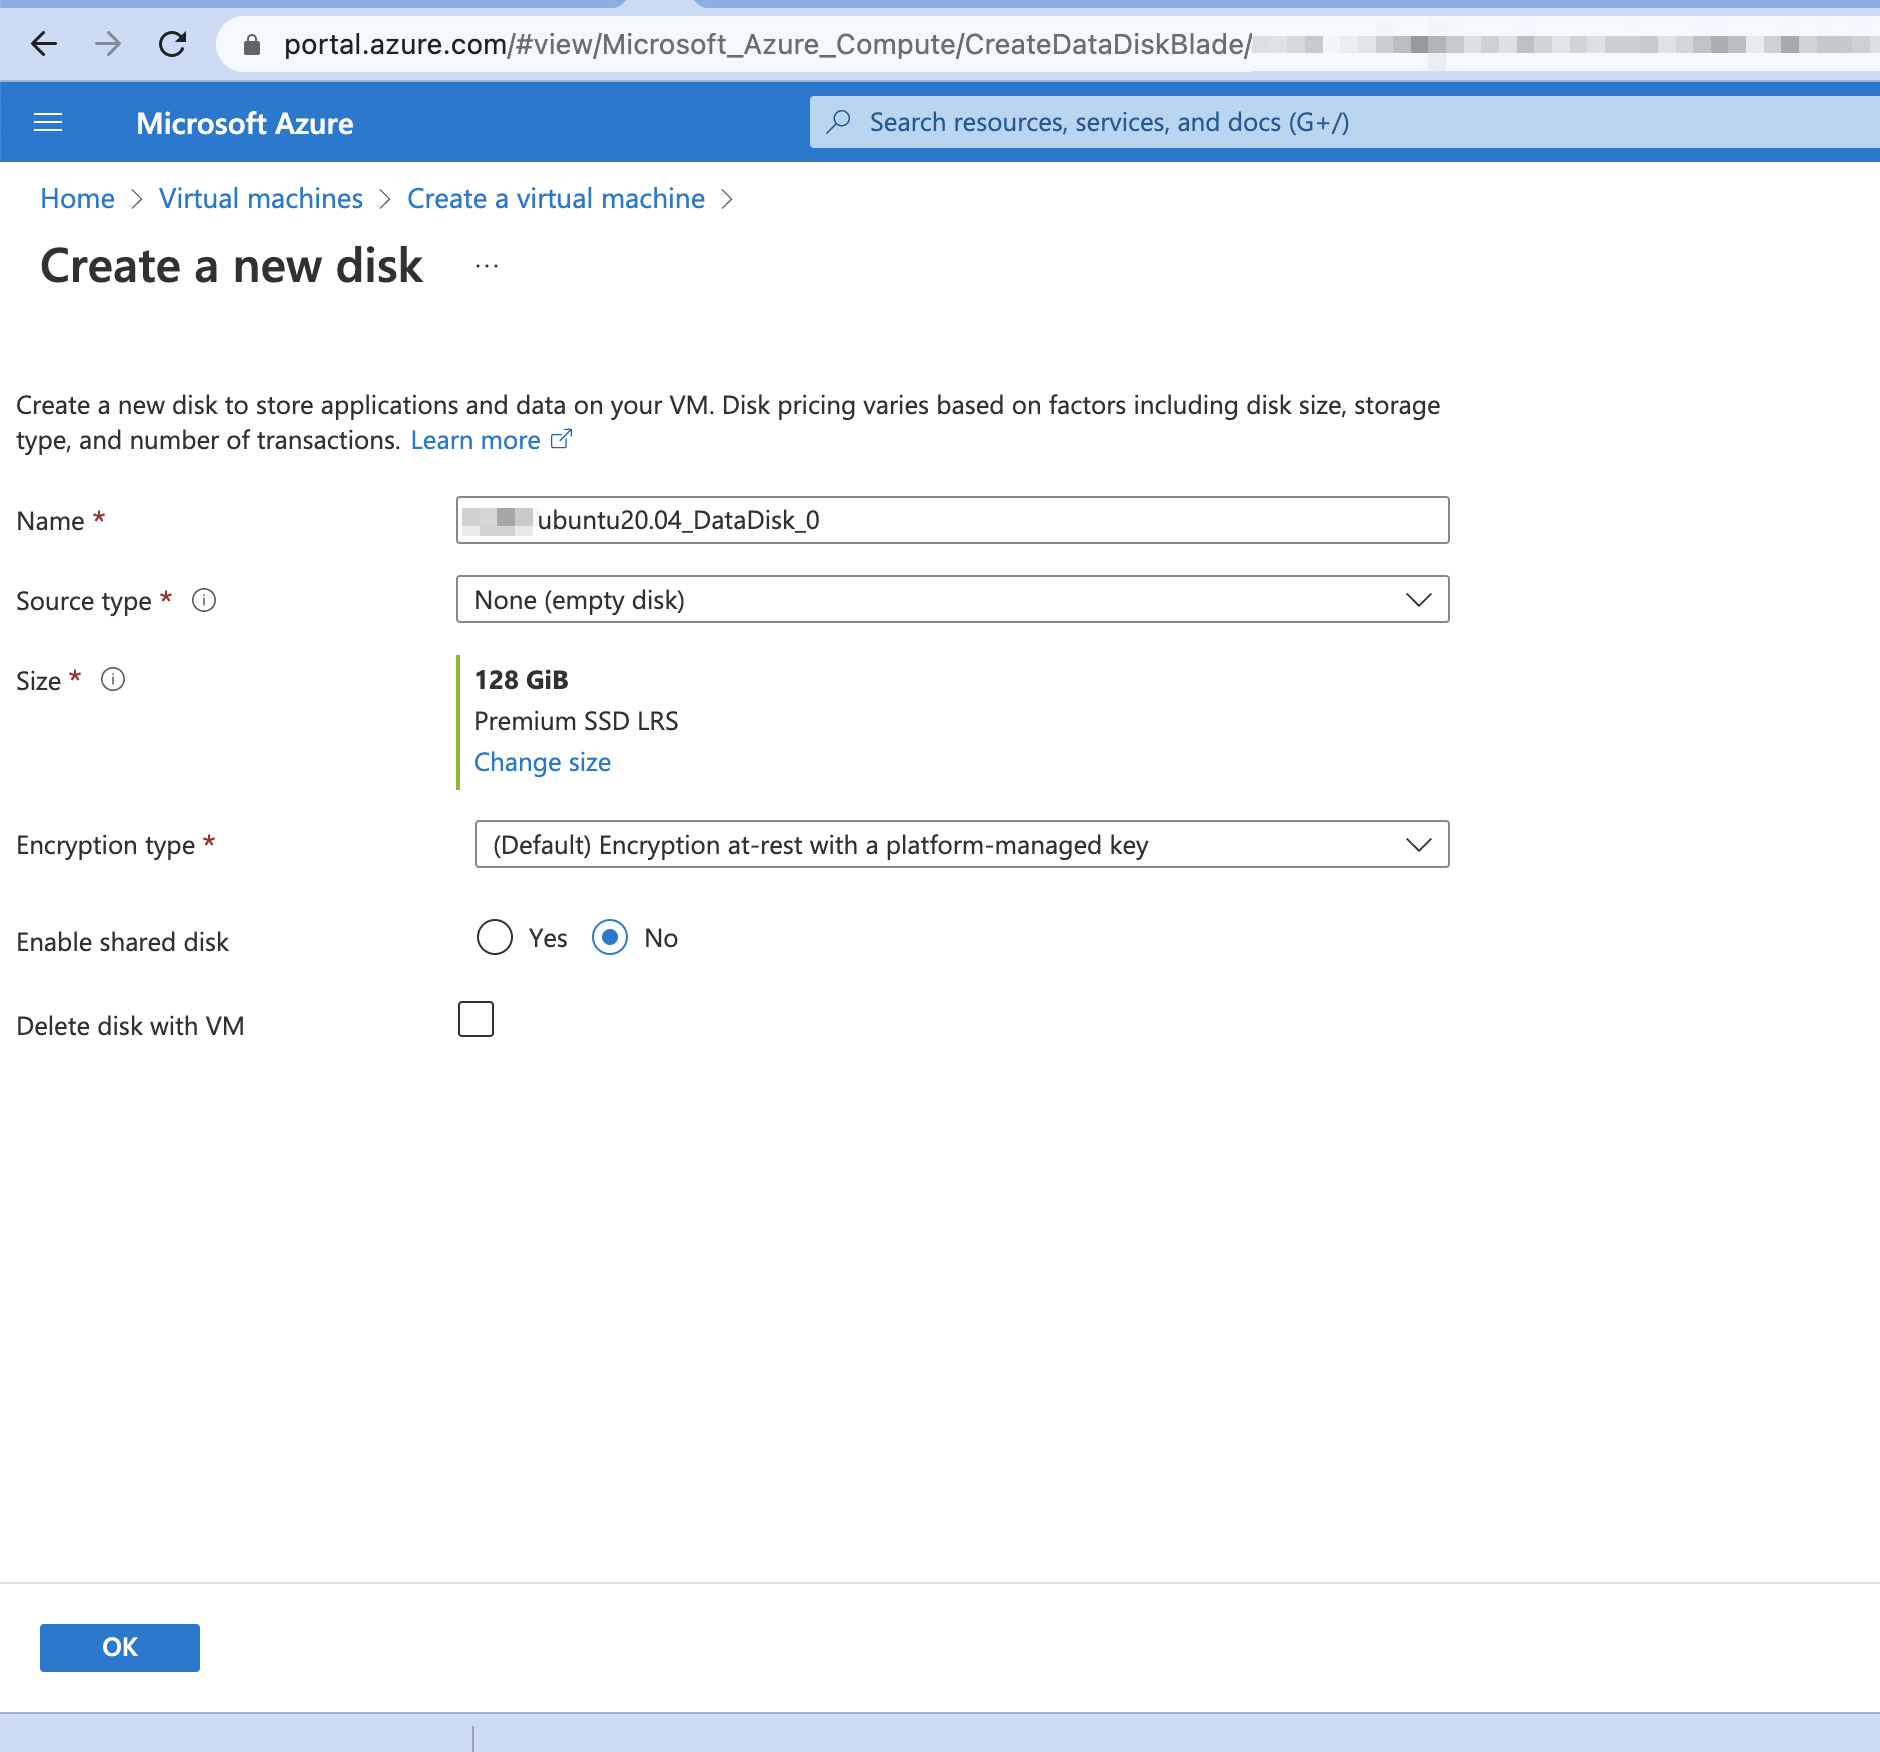Focus the disk Name input field

pyautogui.click(x=952, y=520)
